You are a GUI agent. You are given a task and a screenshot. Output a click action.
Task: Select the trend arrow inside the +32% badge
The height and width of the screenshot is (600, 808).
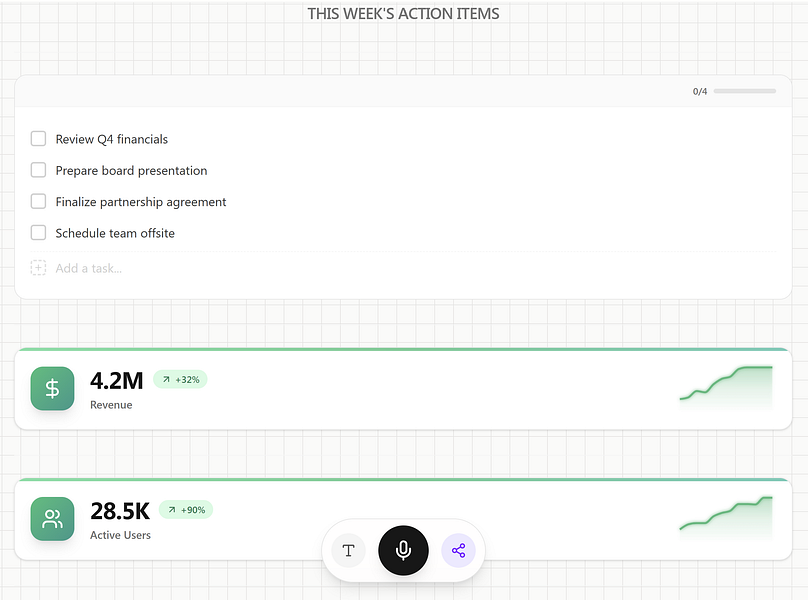(x=166, y=380)
